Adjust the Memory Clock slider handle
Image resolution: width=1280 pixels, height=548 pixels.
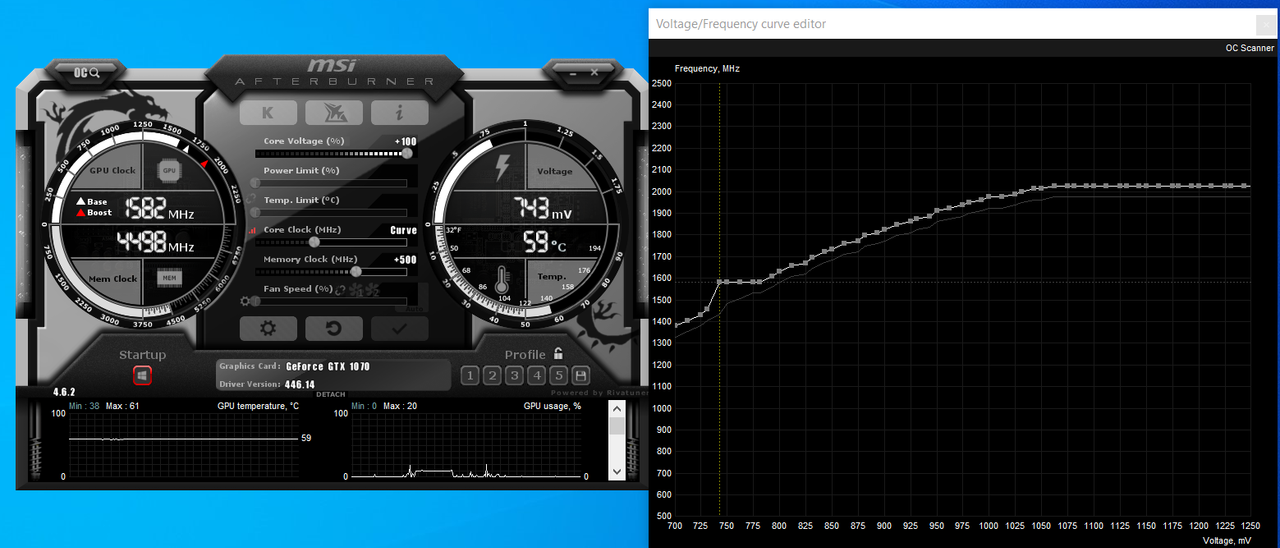tap(357, 271)
